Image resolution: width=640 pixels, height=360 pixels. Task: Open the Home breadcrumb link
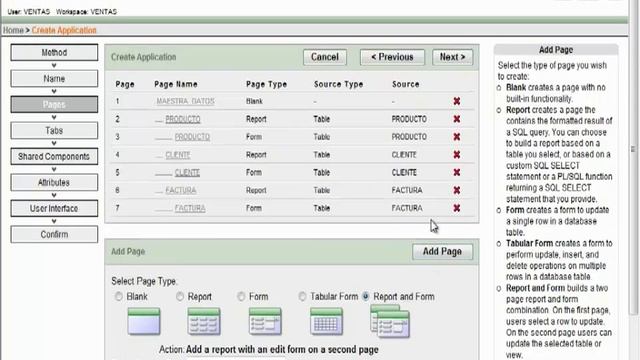[x=13, y=30]
